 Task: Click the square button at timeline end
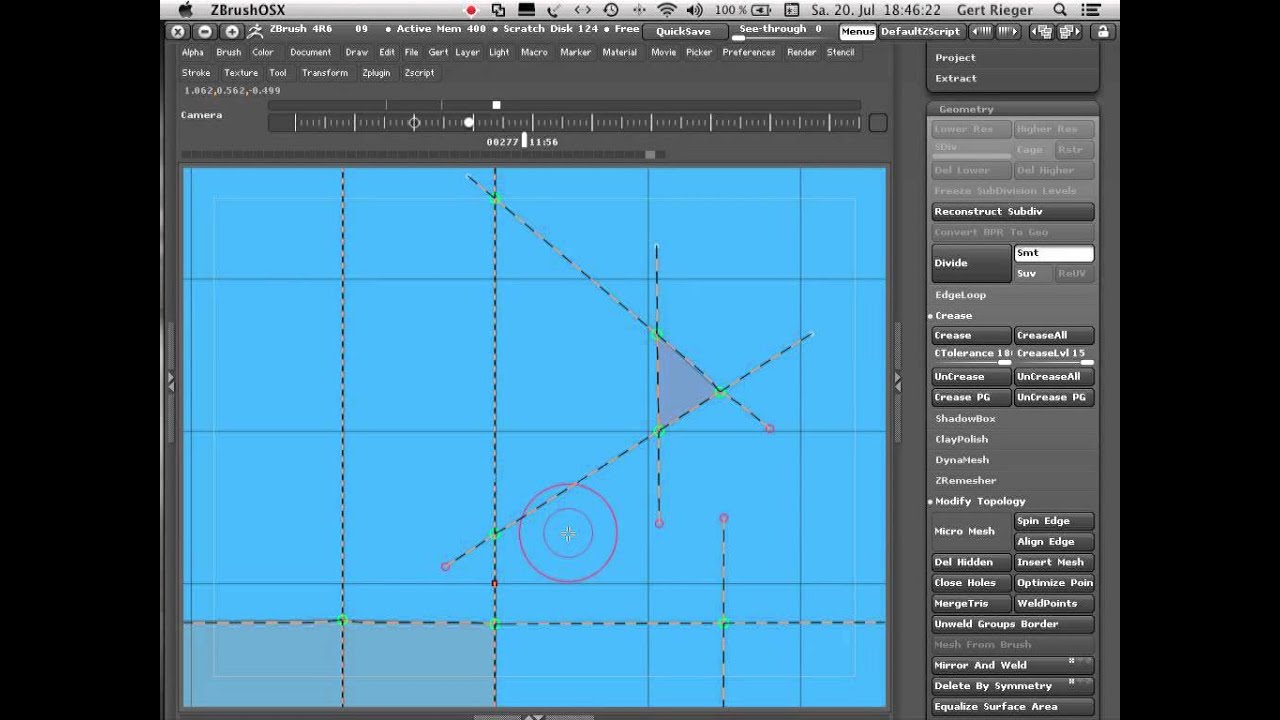click(x=877, y=123)
